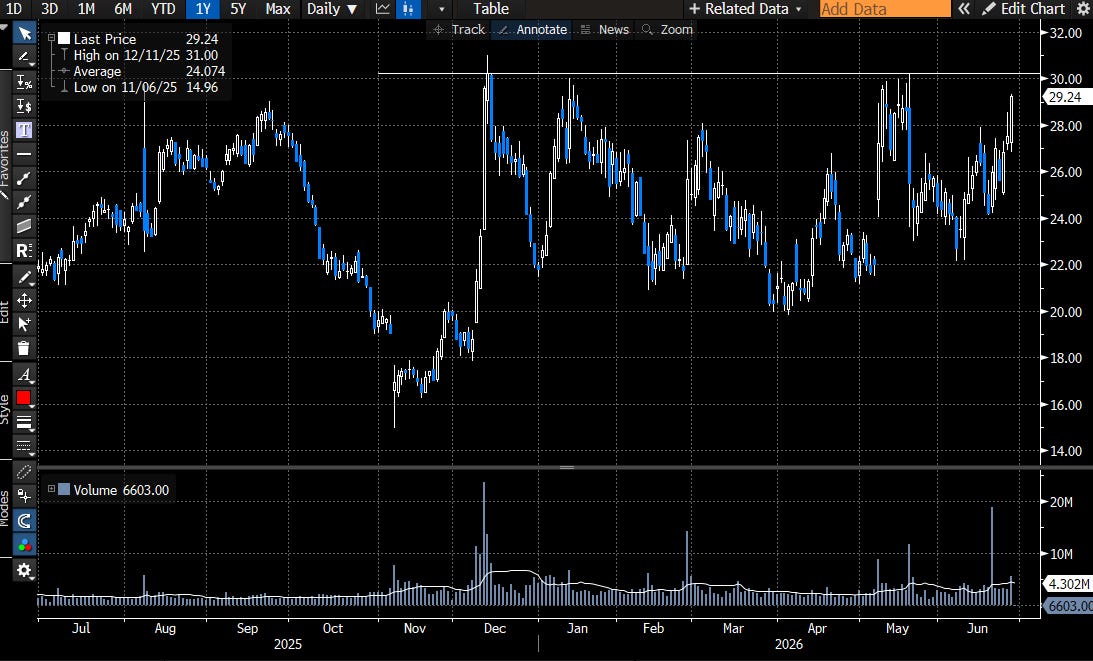Viewport: 1093px width, 661px height.
Task: Toggle the magnet snap mode
Action: tap(24, 521)
